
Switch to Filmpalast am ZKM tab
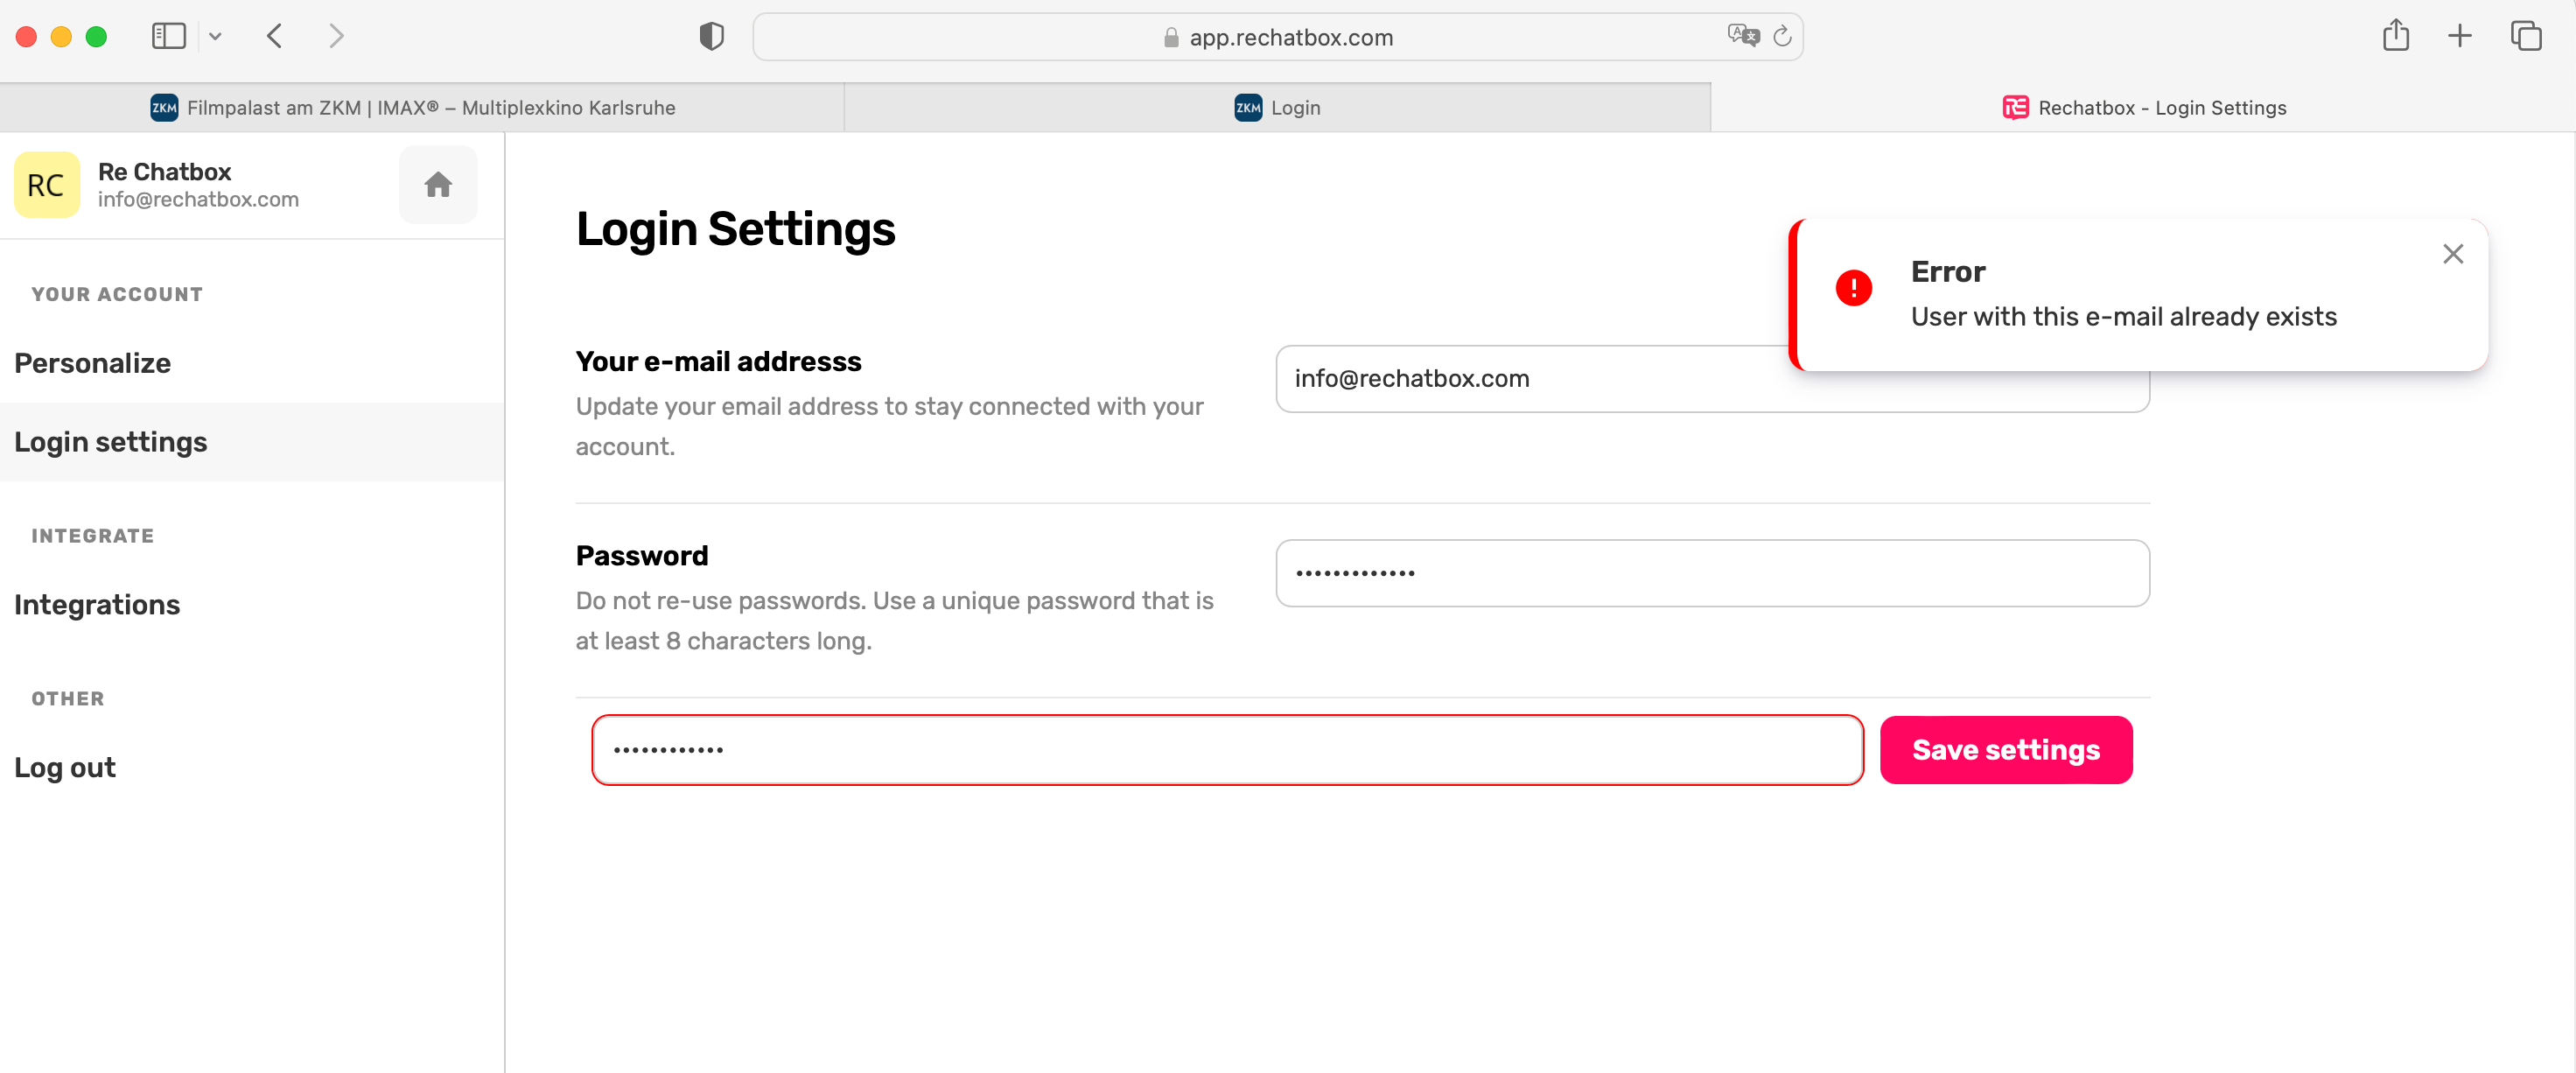point(422,107)
